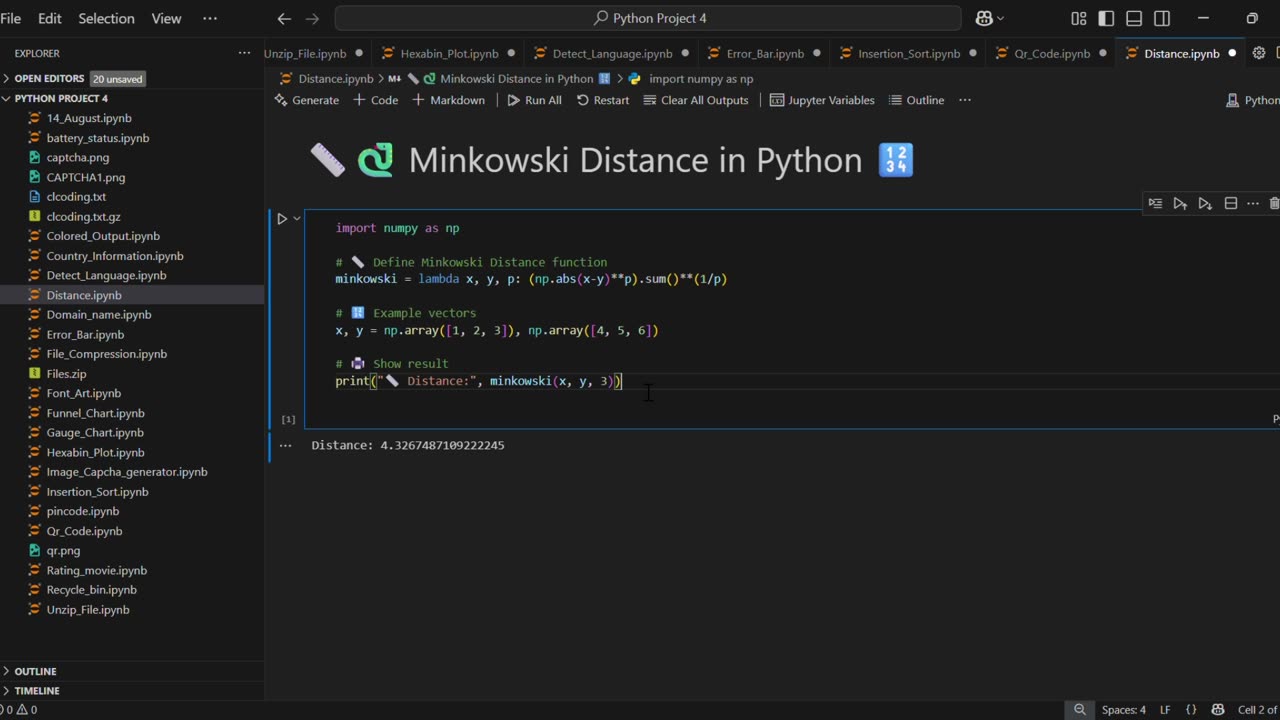Click zoom icon in status bar
Viewport: 1280px width, 720px height.
pos(1080,710)
